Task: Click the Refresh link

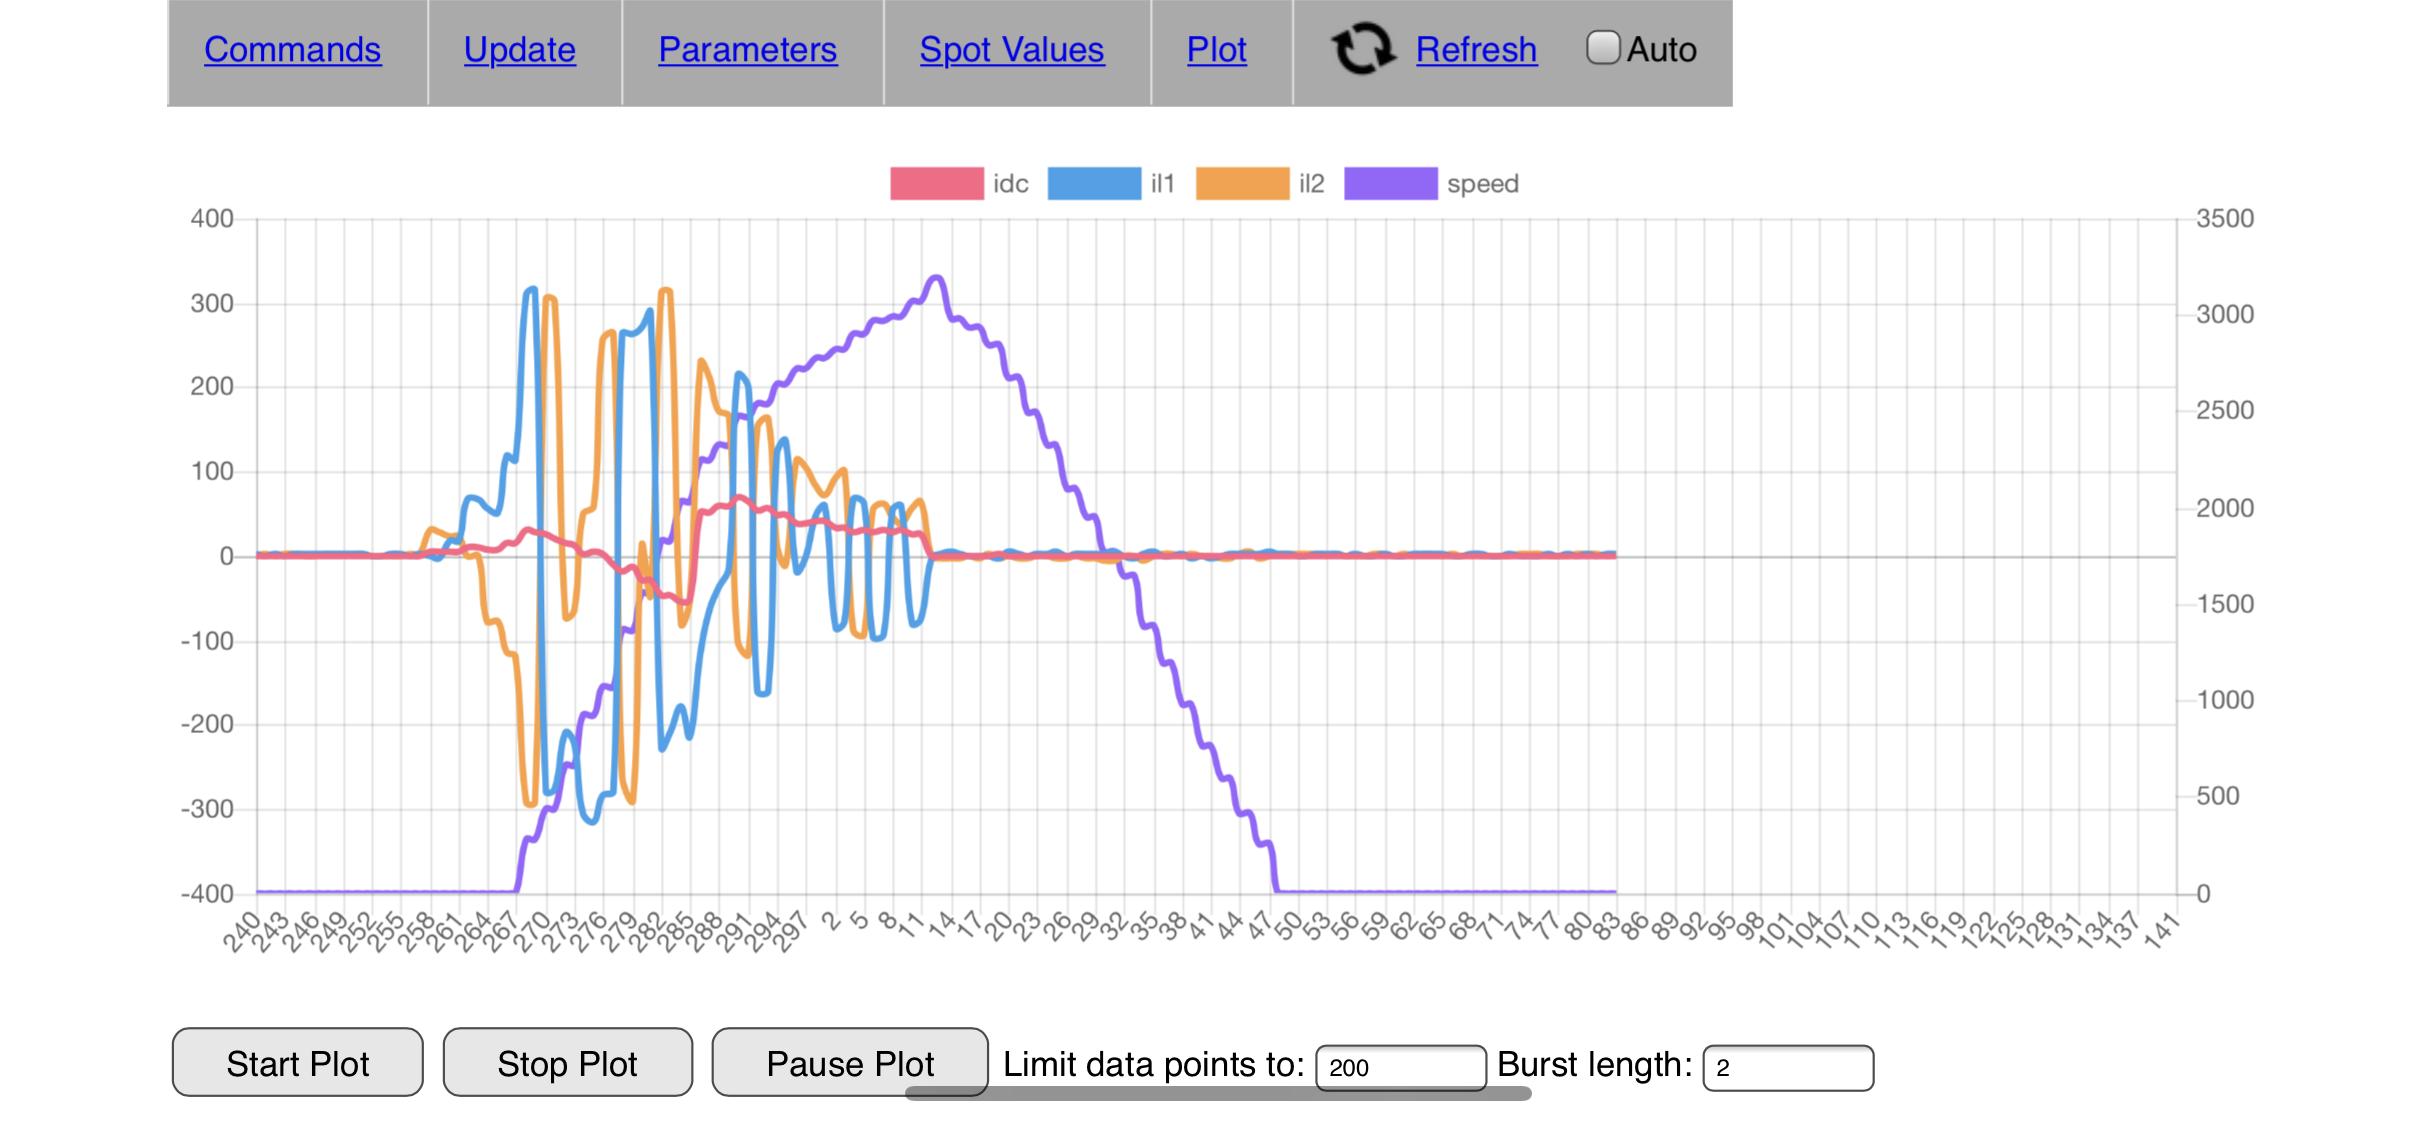Action: pos(1476,50)
